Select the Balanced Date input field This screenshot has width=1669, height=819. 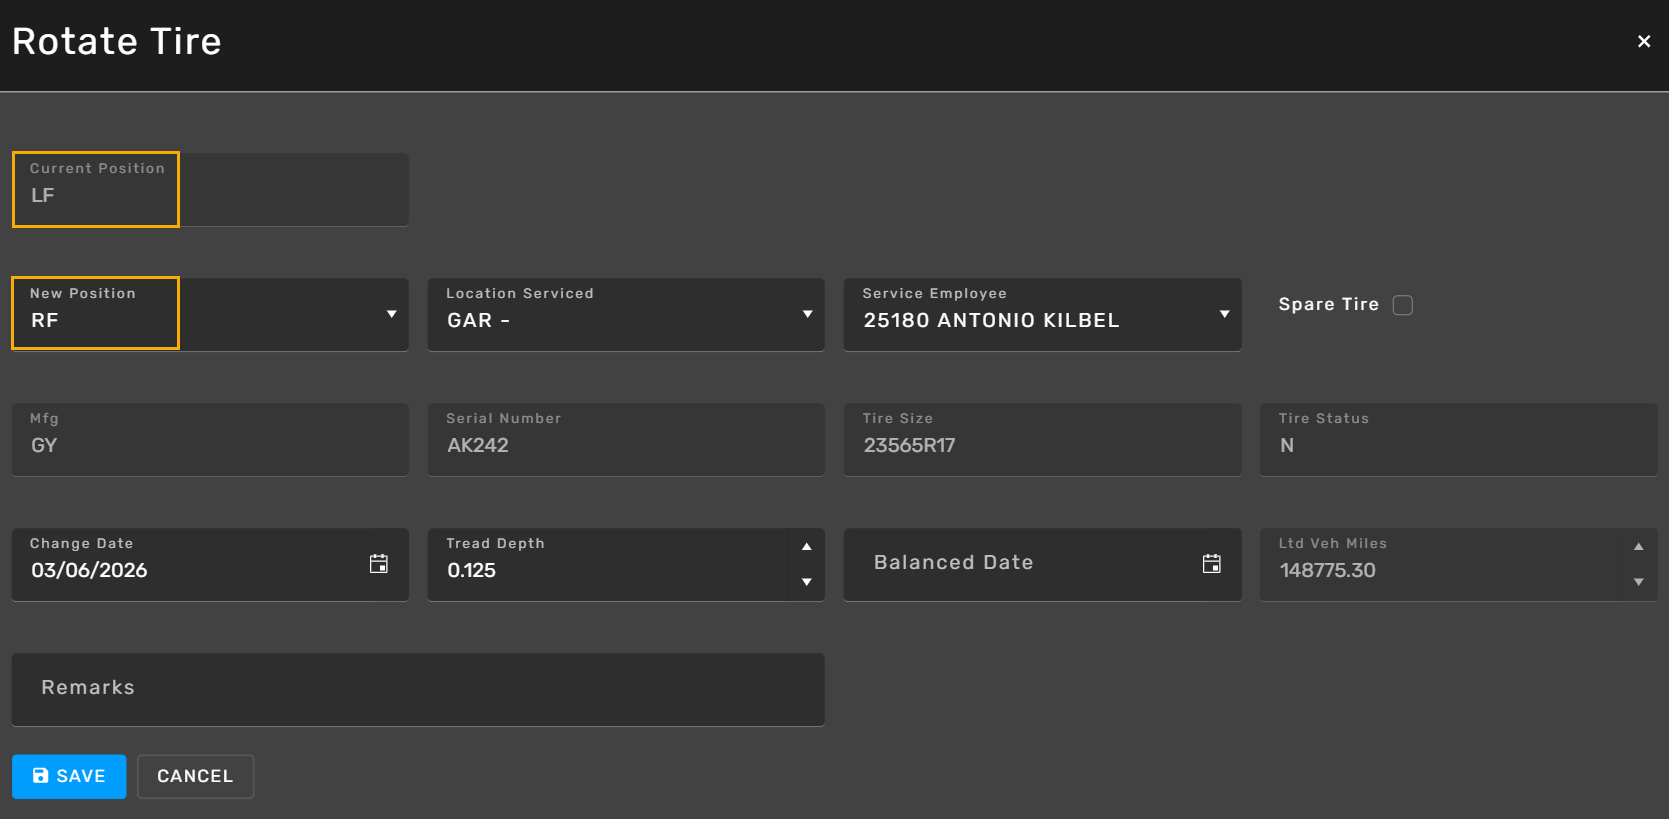(x=1020, y=564)
